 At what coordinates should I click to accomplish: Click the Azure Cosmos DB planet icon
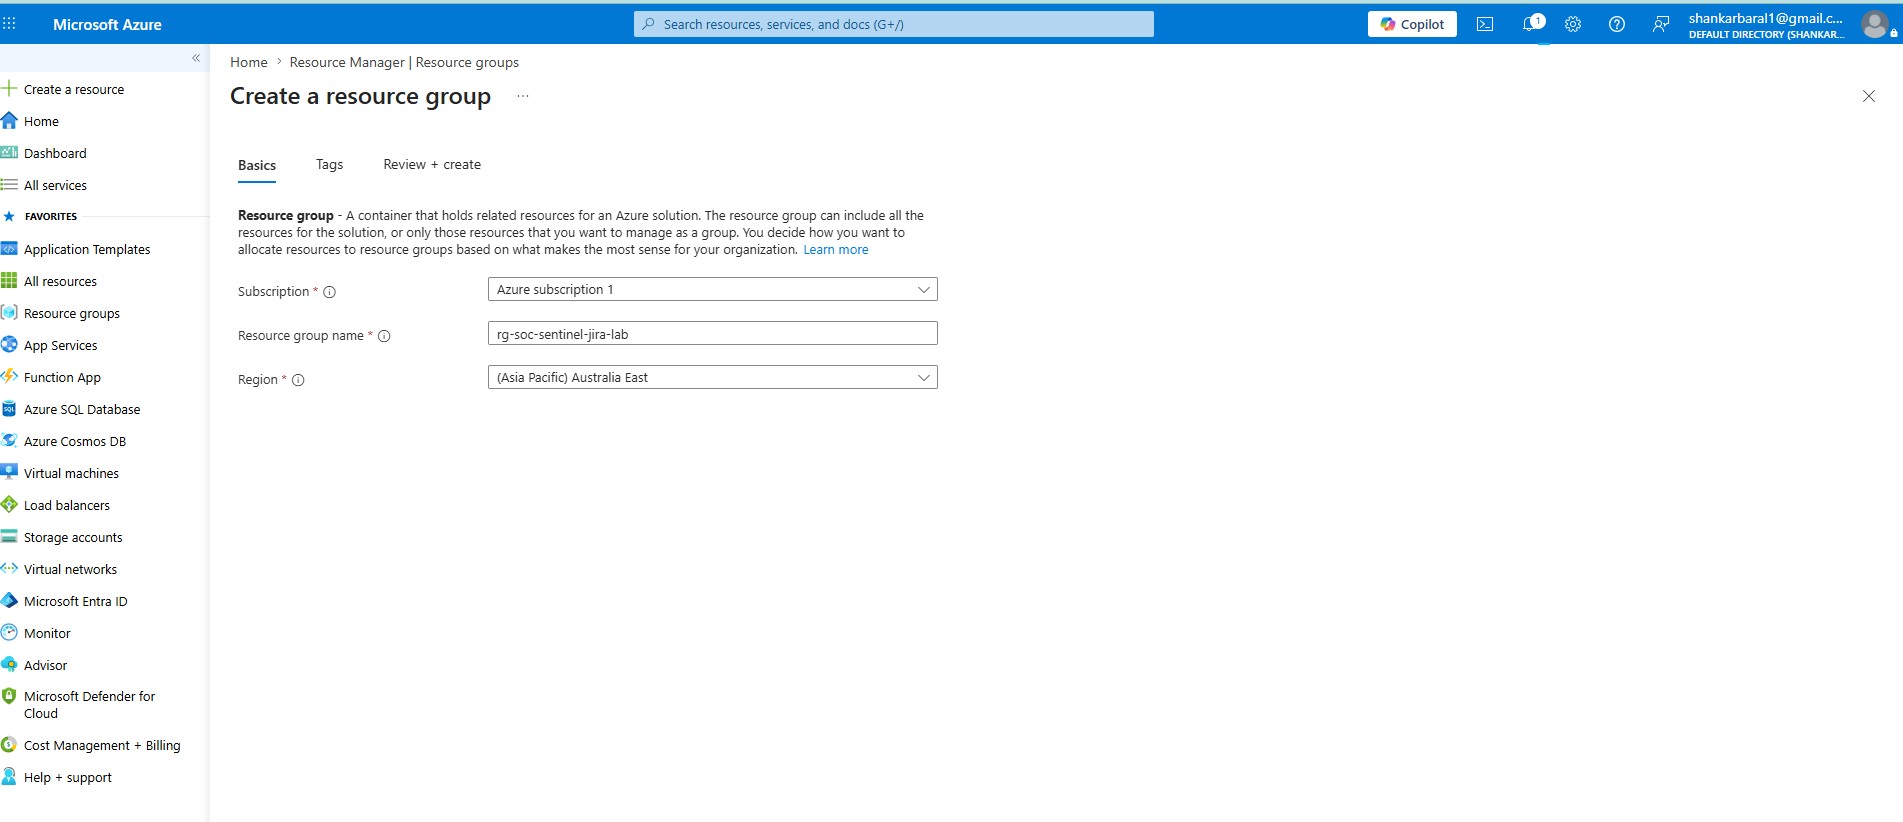[x=9, y=441]
